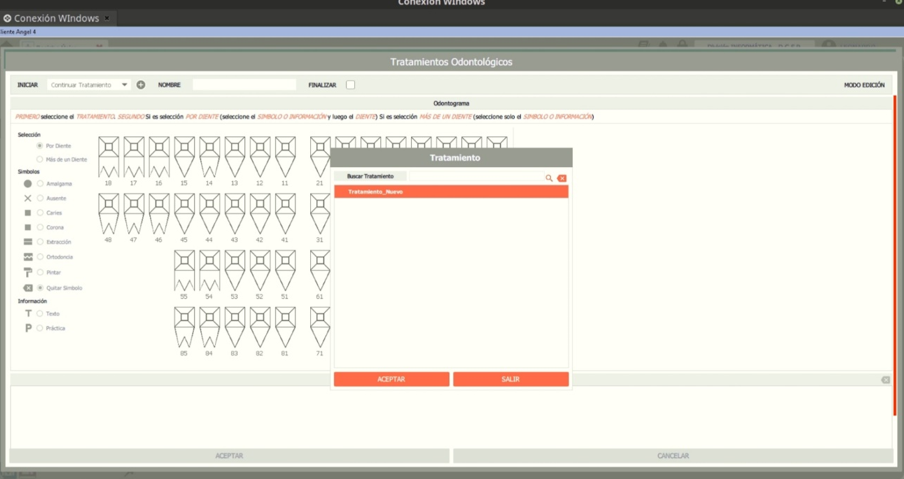Click the search magnifier in Buscar Tratamiento
The width and height of the screenshot is (904, 479).
549,178
